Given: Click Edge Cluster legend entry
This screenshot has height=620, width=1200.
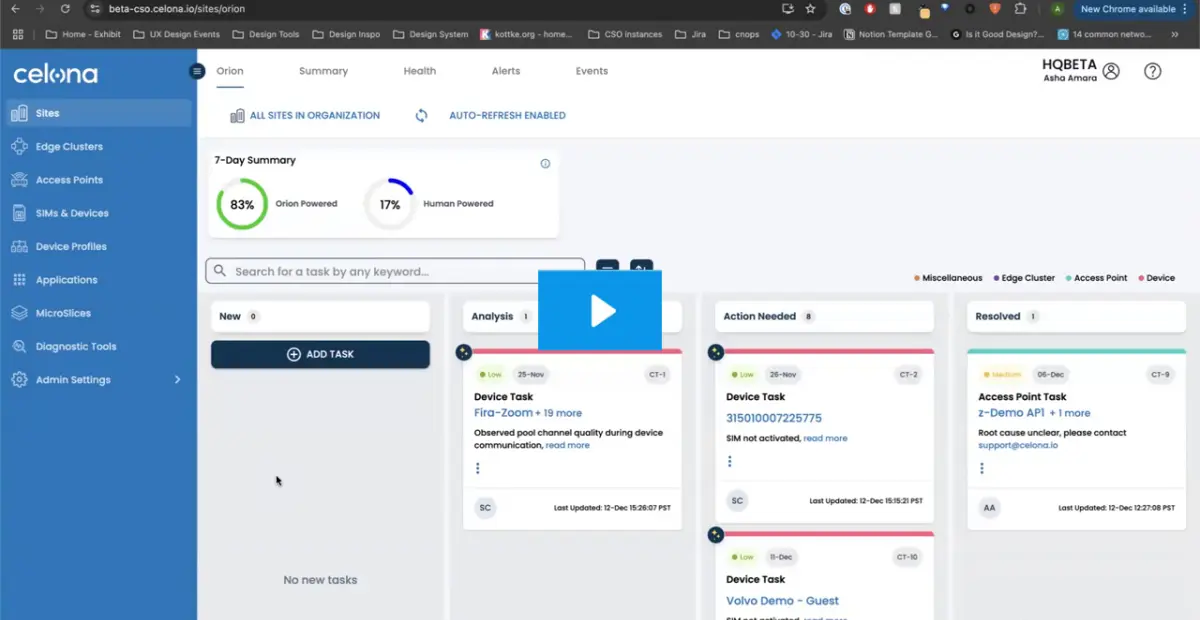Looking at the screenshot, I should click(1025, 278).
